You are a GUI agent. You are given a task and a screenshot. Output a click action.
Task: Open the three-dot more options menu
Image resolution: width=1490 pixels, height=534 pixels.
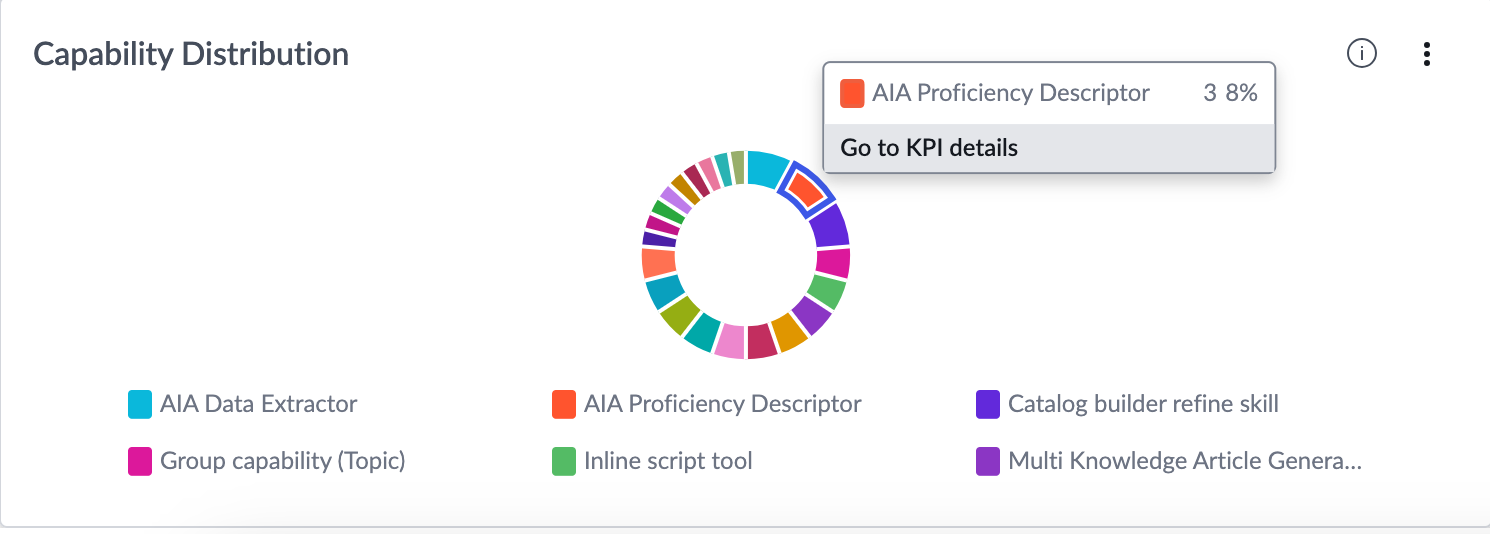pyautogui.click(x=1427, y=54)
